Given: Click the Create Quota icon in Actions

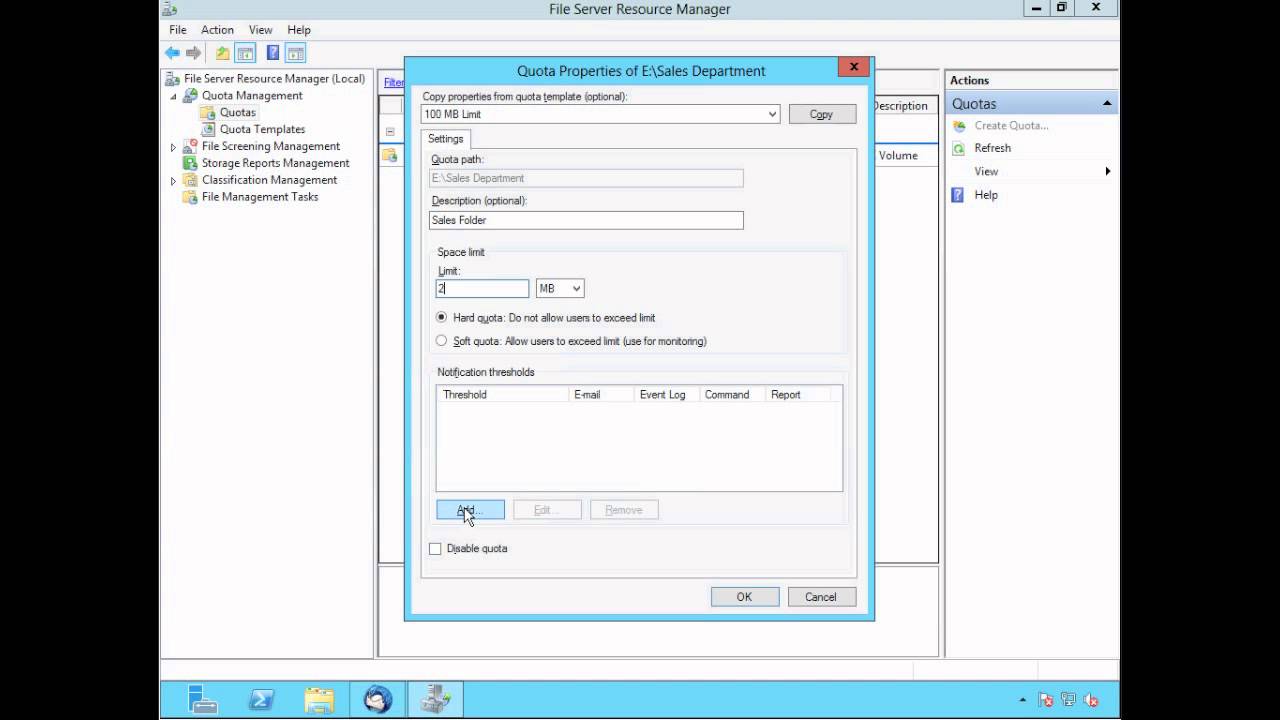Looking at the screenshot, I should pyautogui.click(x=959, y=125).
